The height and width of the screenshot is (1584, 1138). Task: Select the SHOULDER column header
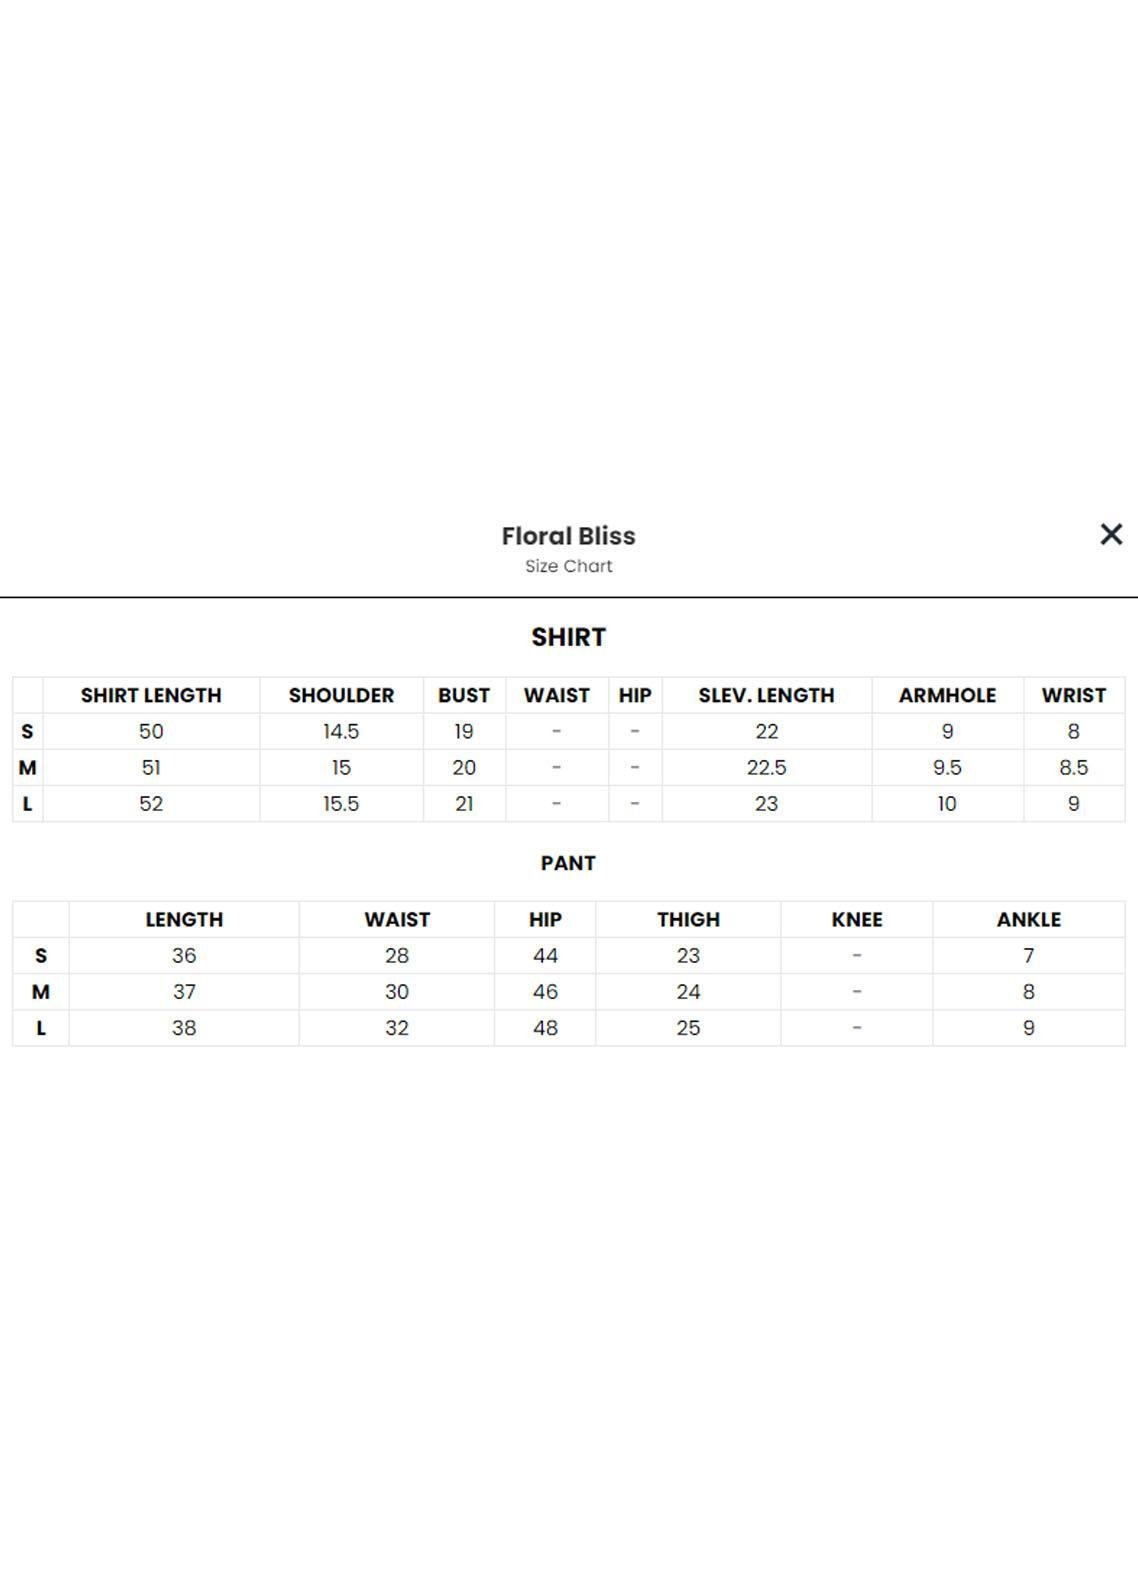tap(341, 695)
